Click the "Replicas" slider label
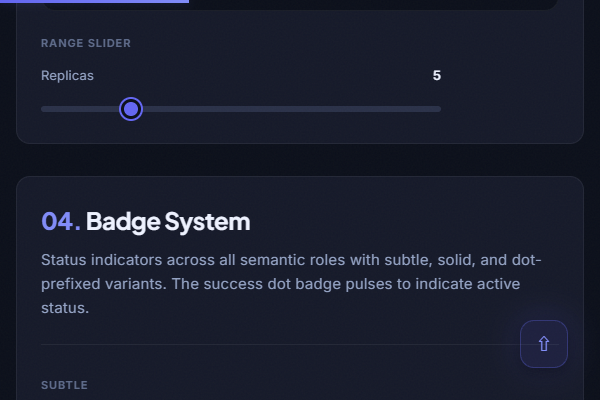 [67, 76]
